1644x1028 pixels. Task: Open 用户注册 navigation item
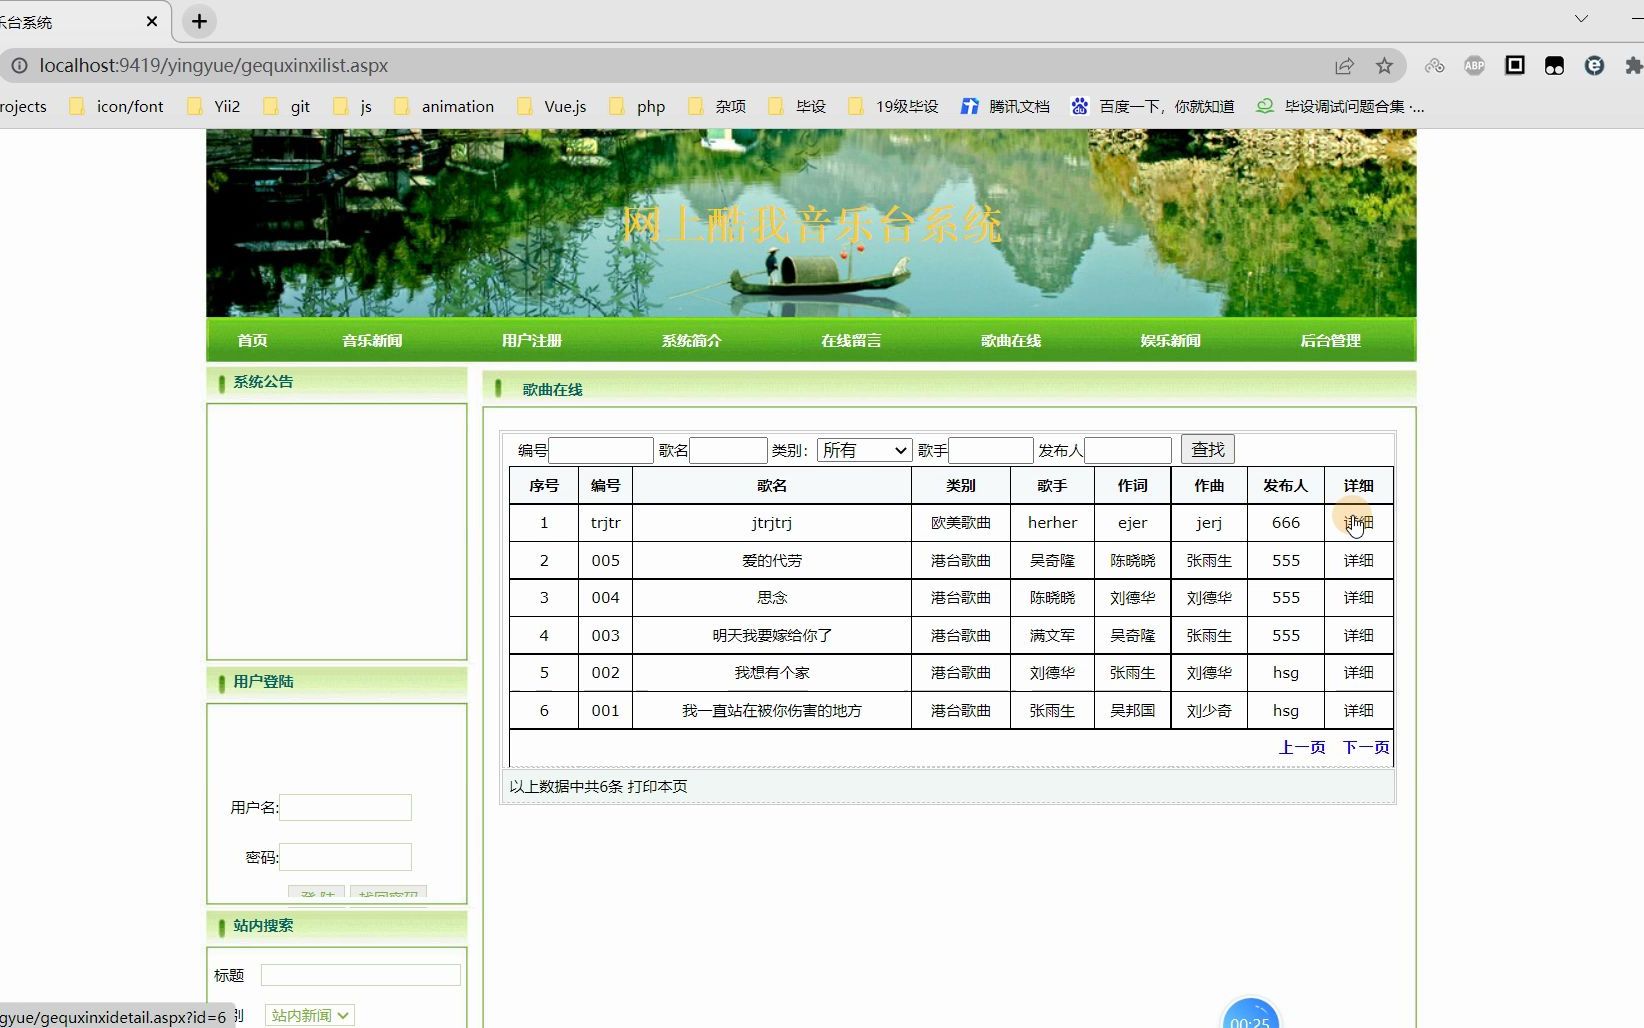click(532, 341)
